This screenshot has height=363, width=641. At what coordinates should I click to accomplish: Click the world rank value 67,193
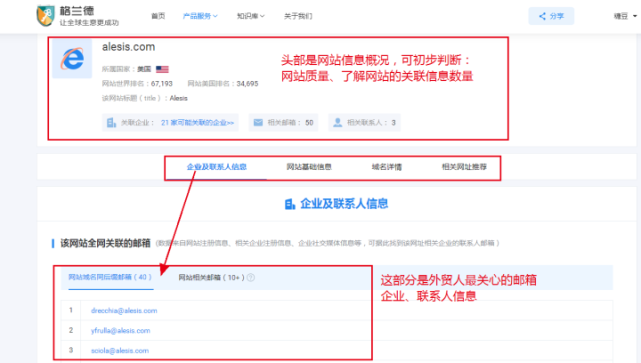click(x=162, y=84)
